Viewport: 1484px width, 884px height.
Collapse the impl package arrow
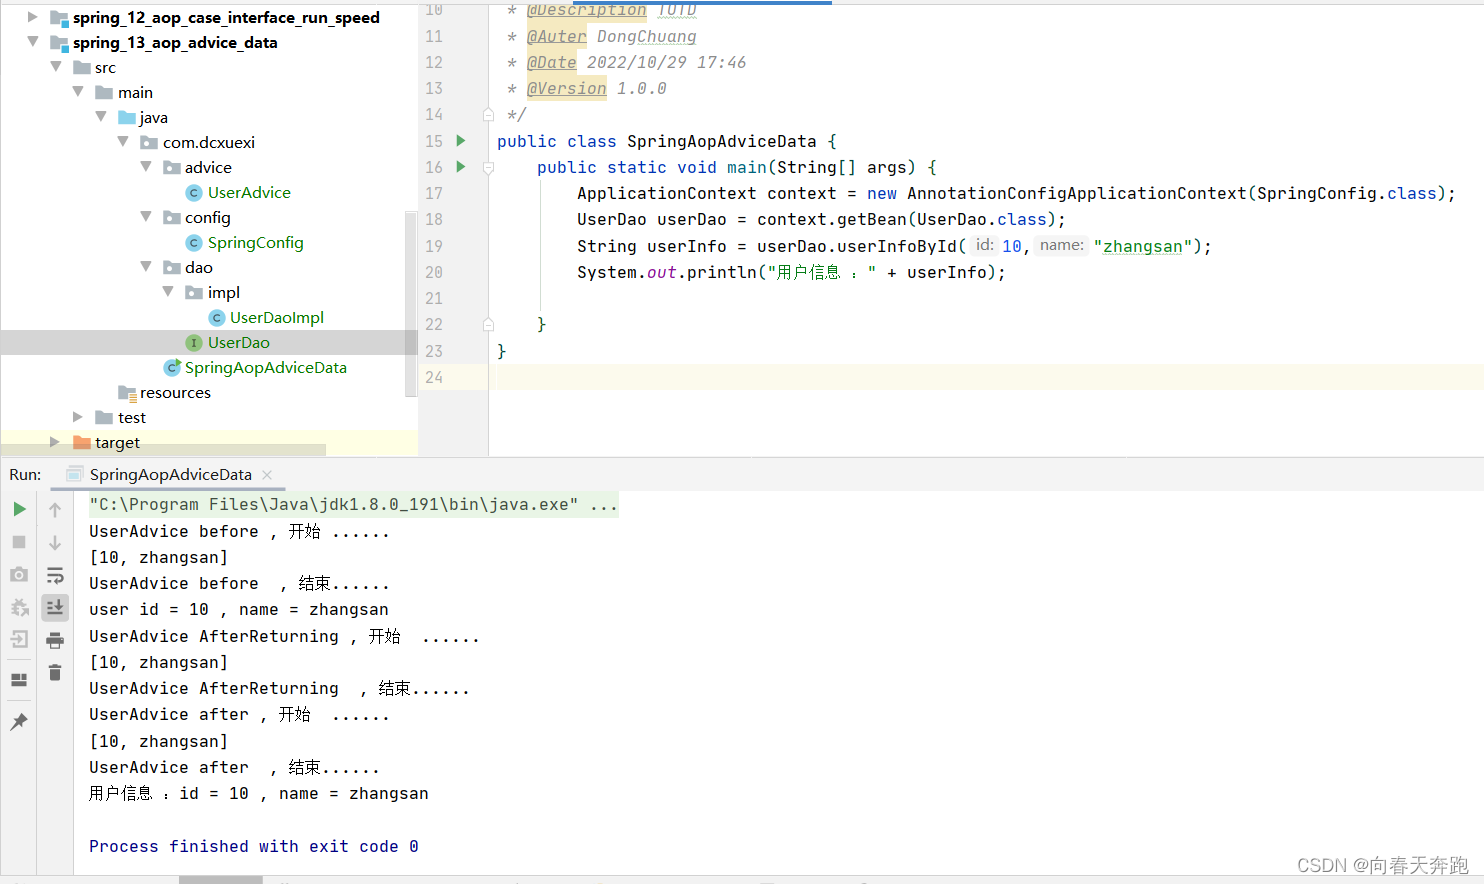(x=168, y=292)
